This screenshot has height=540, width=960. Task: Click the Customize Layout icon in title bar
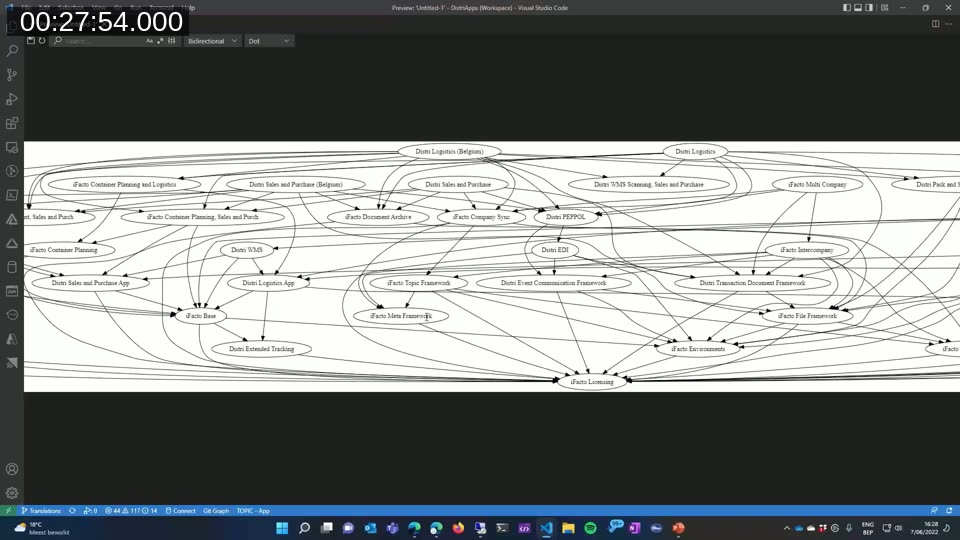(x=885, y=8)
